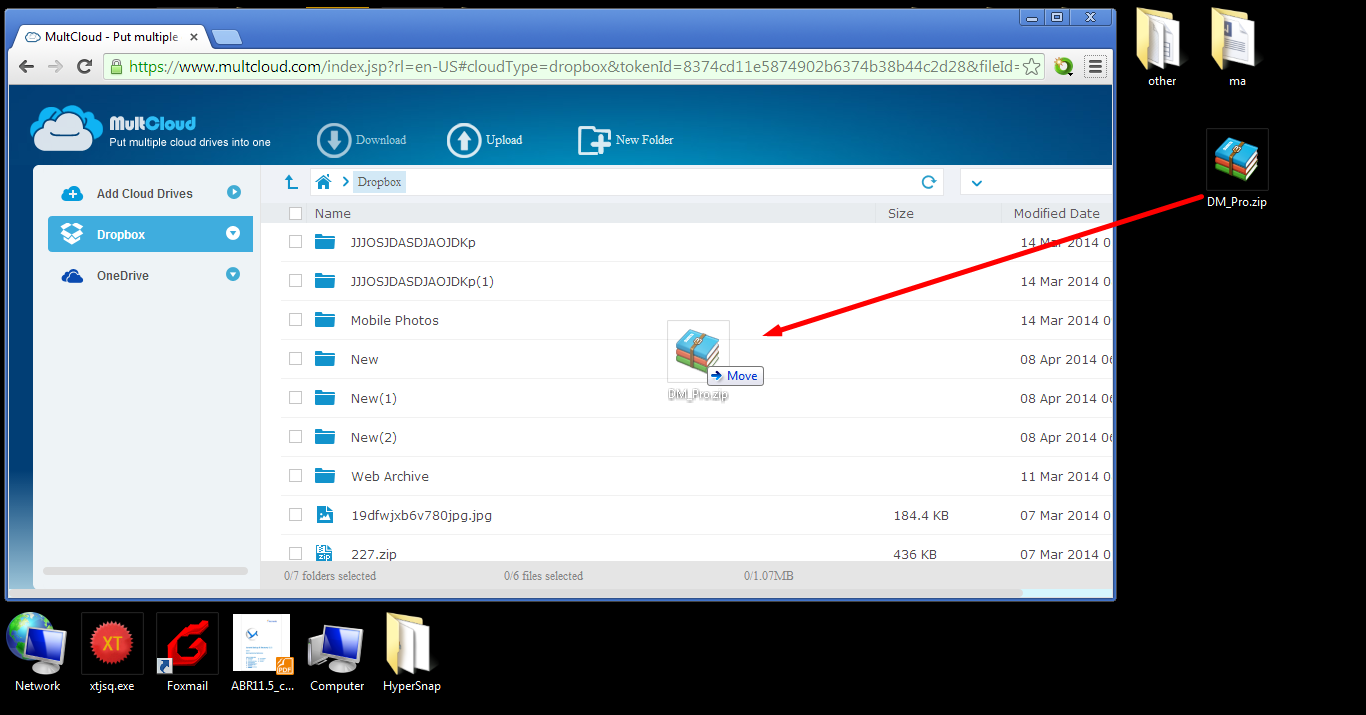
Task: Select Foxmail desktop shortcut
Action: 187,653
